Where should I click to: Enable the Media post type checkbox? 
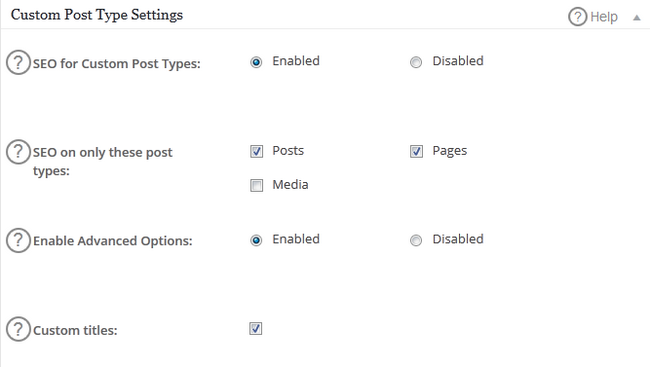tap(257, 185)
